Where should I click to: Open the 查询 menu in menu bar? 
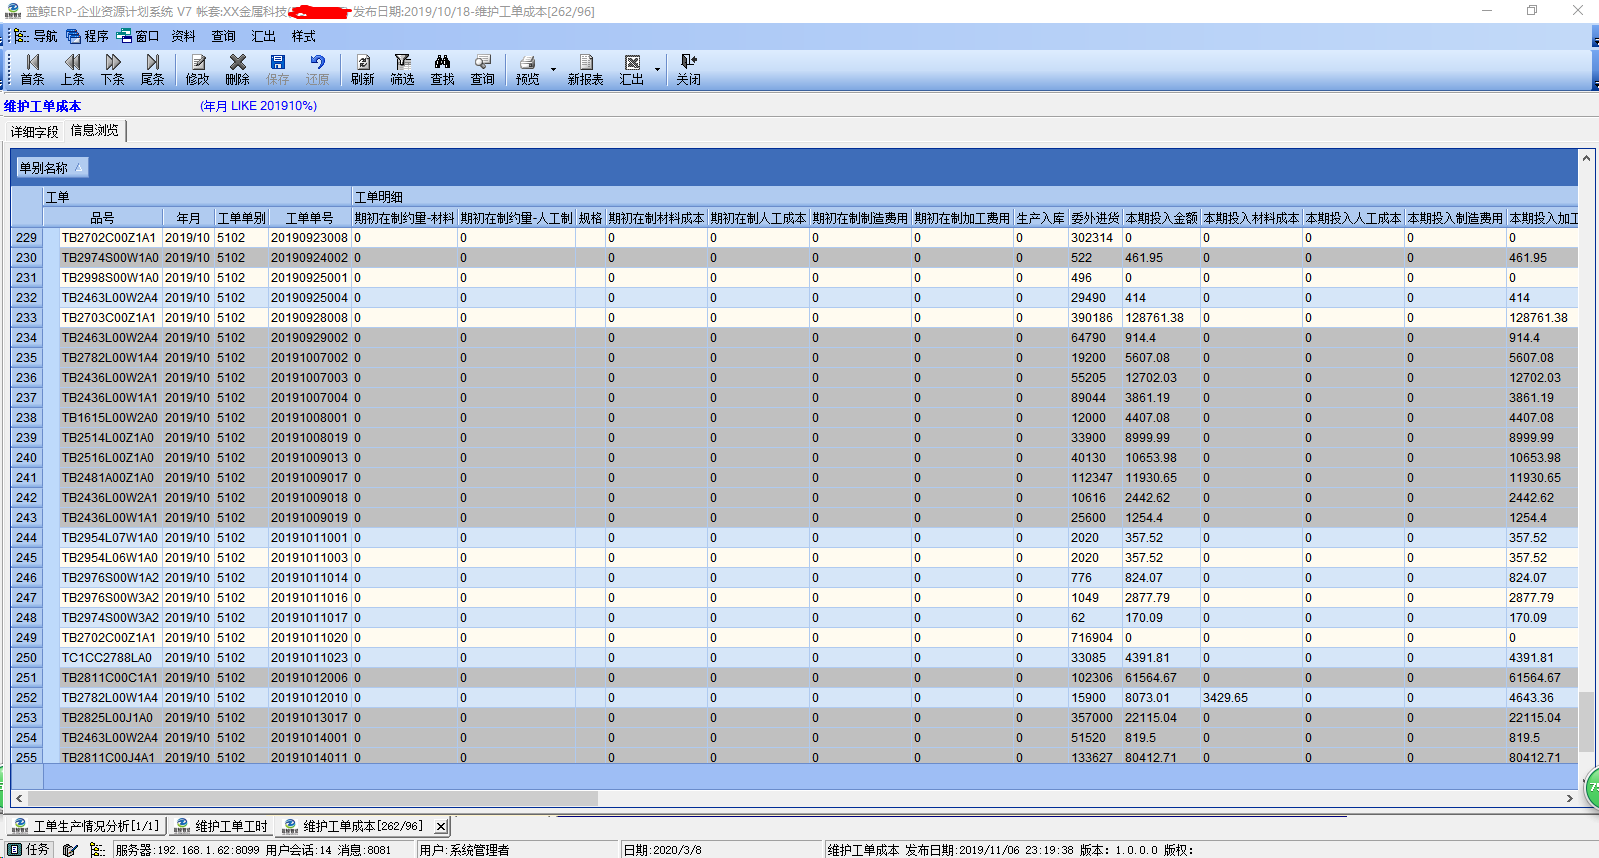224,36
